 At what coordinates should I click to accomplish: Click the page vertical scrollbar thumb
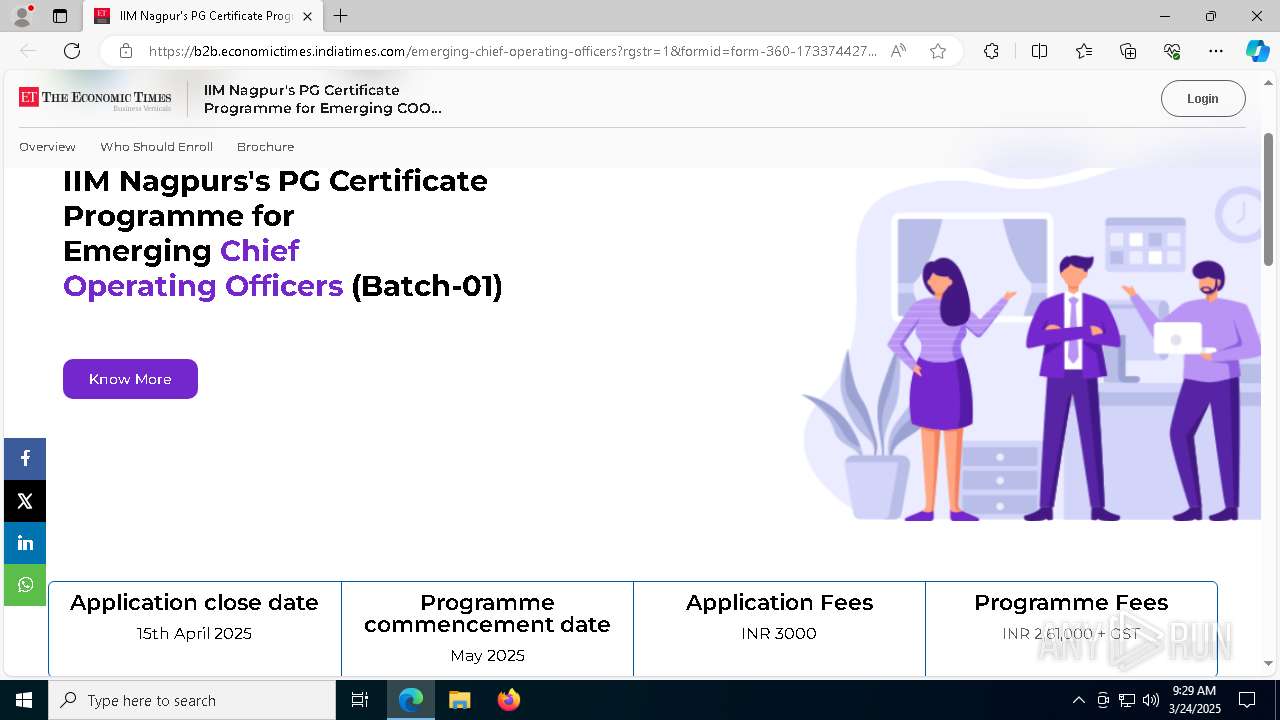1269,200
